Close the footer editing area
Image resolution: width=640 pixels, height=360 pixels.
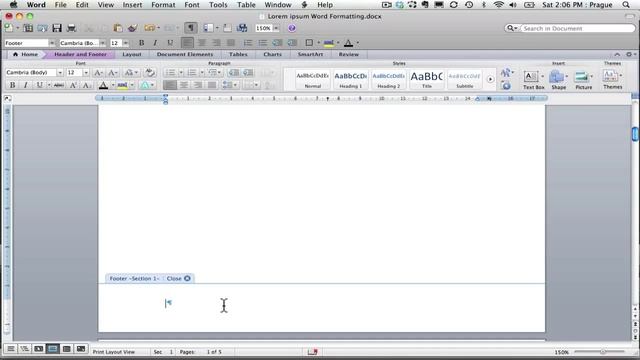[x=178, y=278]
